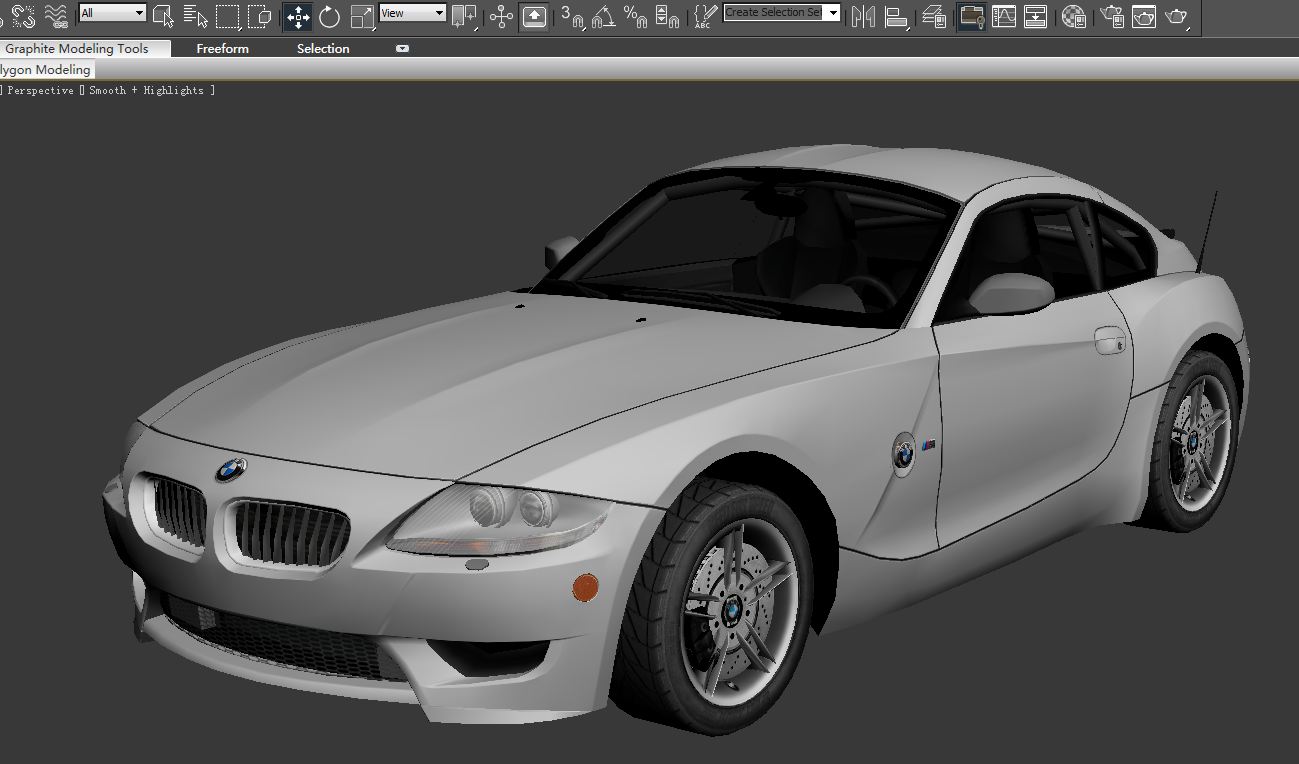The height and width of the screenshot is (764, 1299).
Task: Click the Unlink Selection icon
Action: pyautogui.click(x=23, y=15)
